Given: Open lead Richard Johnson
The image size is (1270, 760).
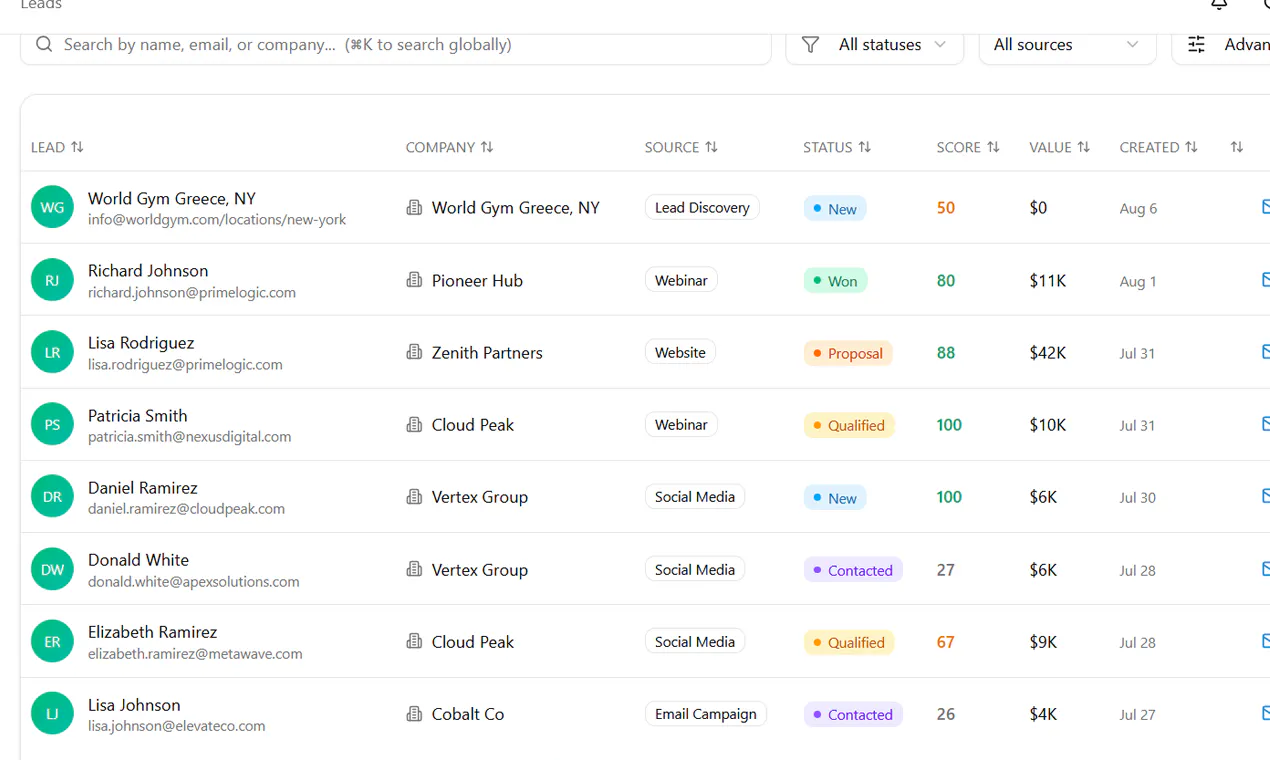Looking at the screenshot, I should point(148,270).
